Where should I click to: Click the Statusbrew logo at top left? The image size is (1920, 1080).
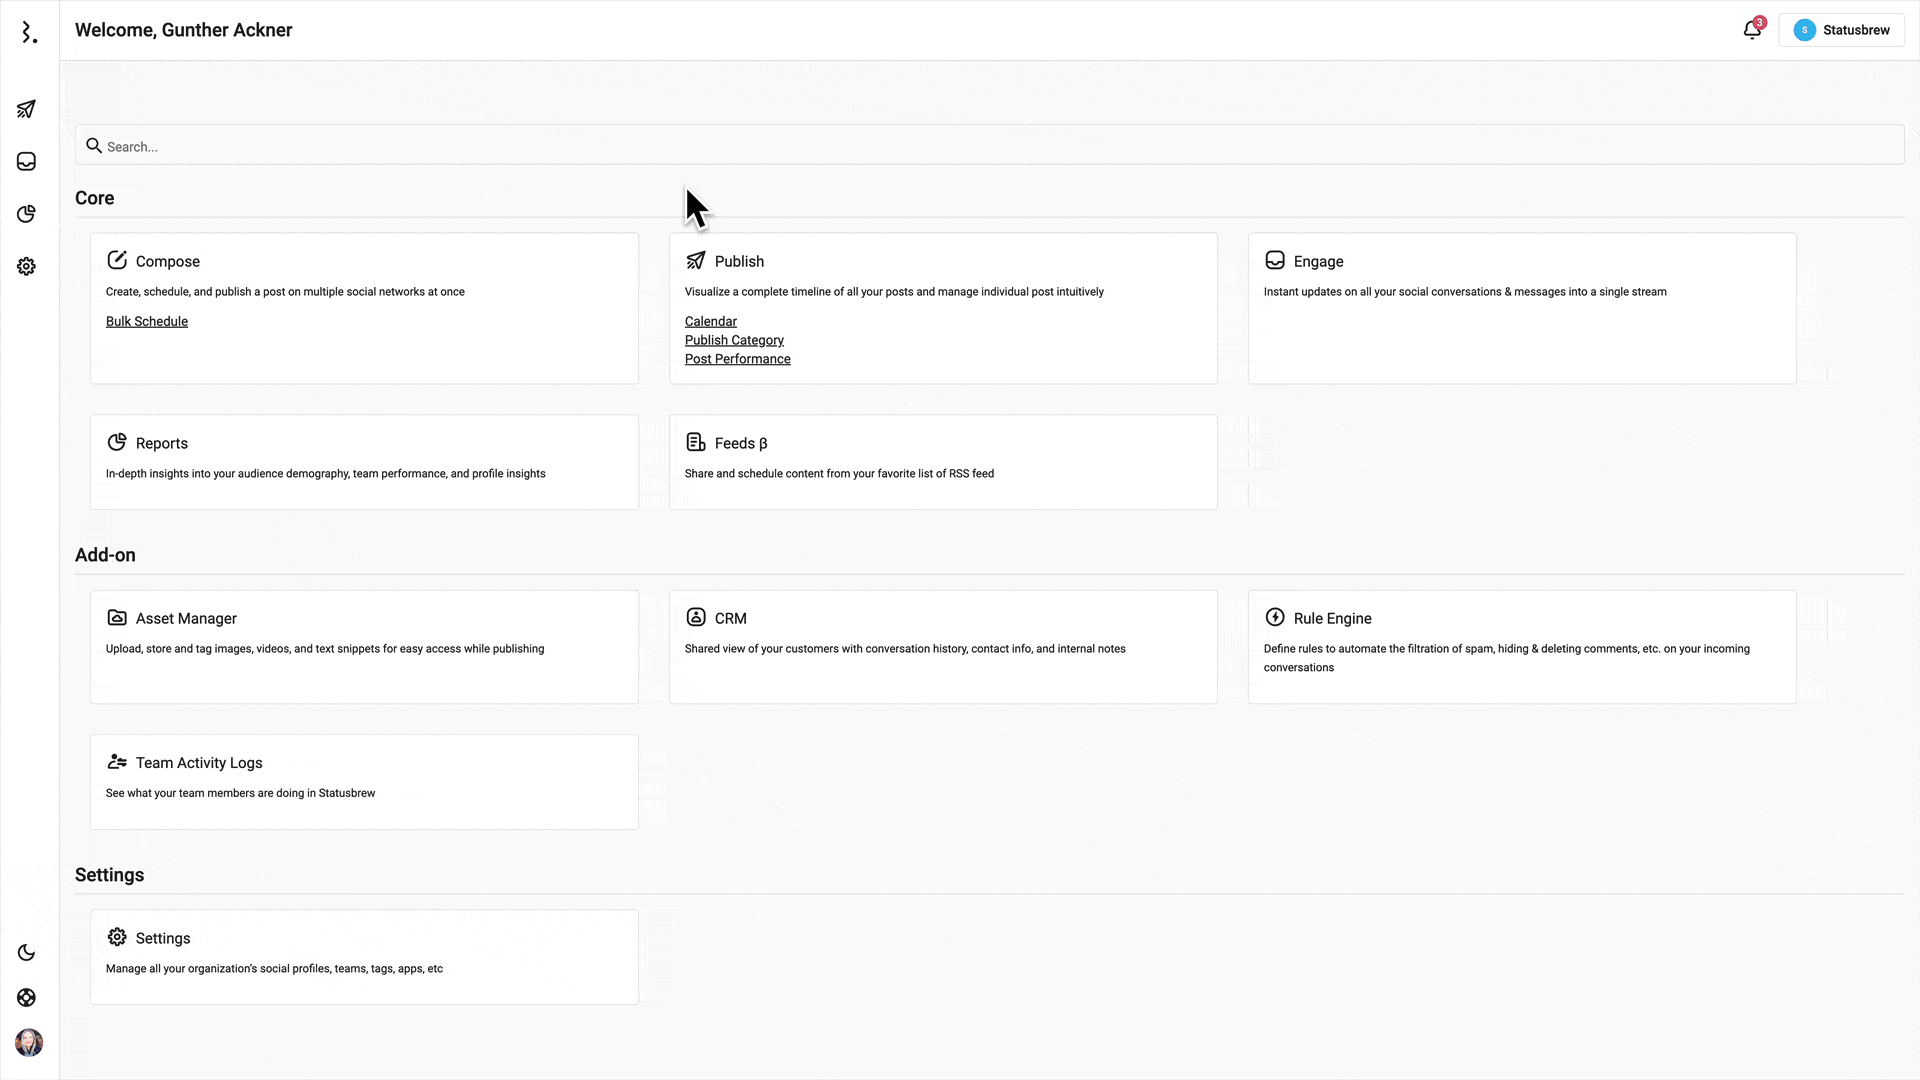pyautogui.click(x=29, y=31)
